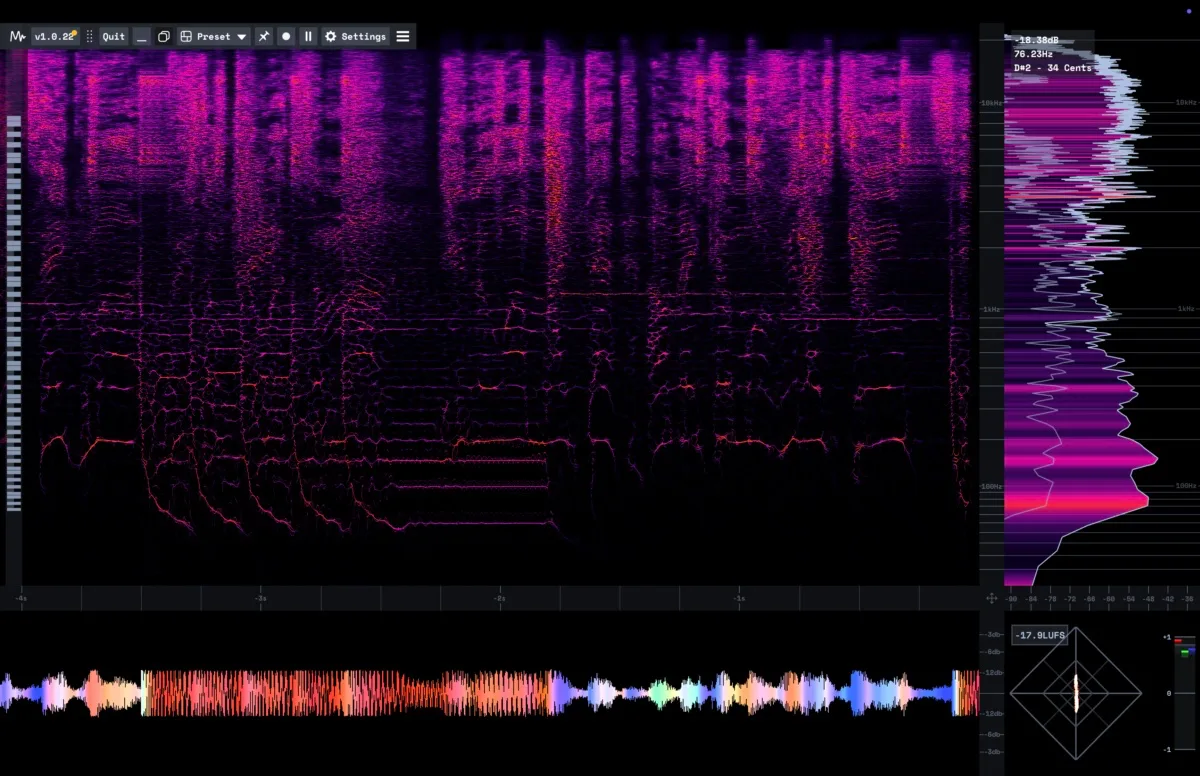Minimize the app with the underscore button
The width and height of the screenshot is (1200, 776).
click(x=141, y=36)
